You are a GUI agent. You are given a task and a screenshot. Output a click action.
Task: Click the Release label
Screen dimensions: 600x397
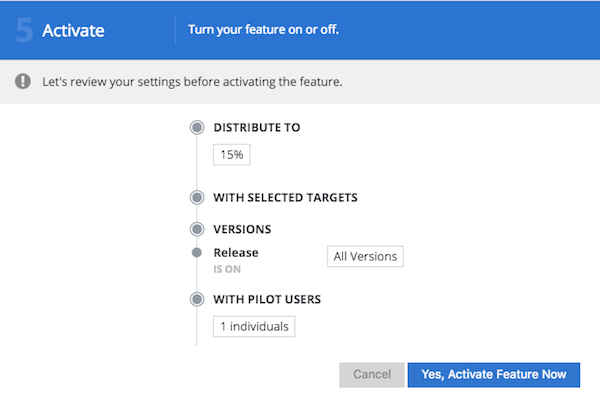click(x=236, y=253)
